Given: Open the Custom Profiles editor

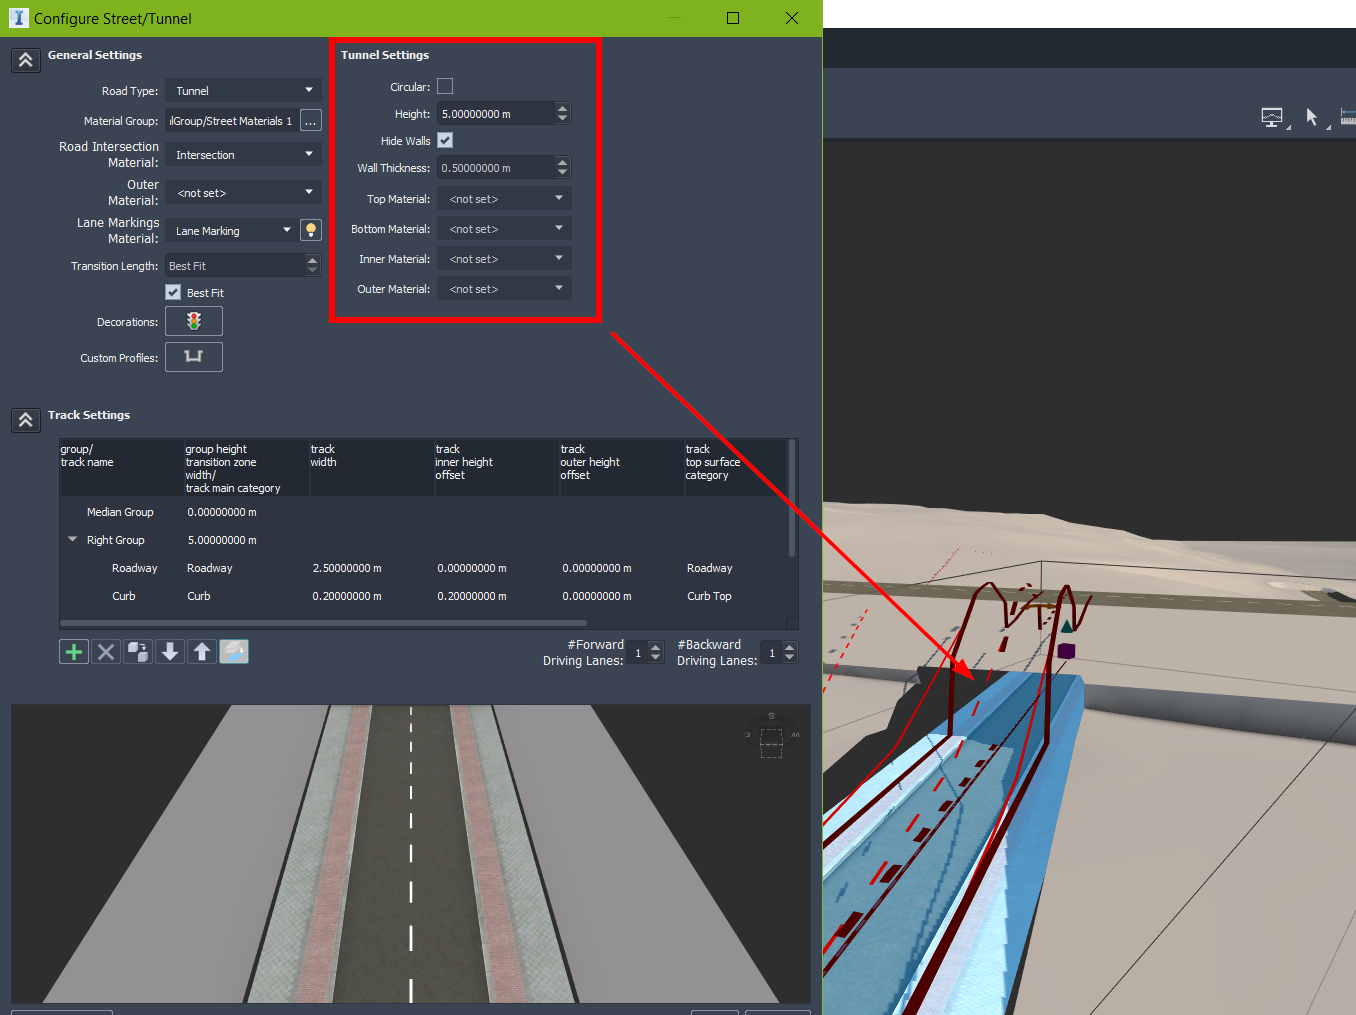Looking at the screenshot, I should pyautogui.click(x=193, y=356).
